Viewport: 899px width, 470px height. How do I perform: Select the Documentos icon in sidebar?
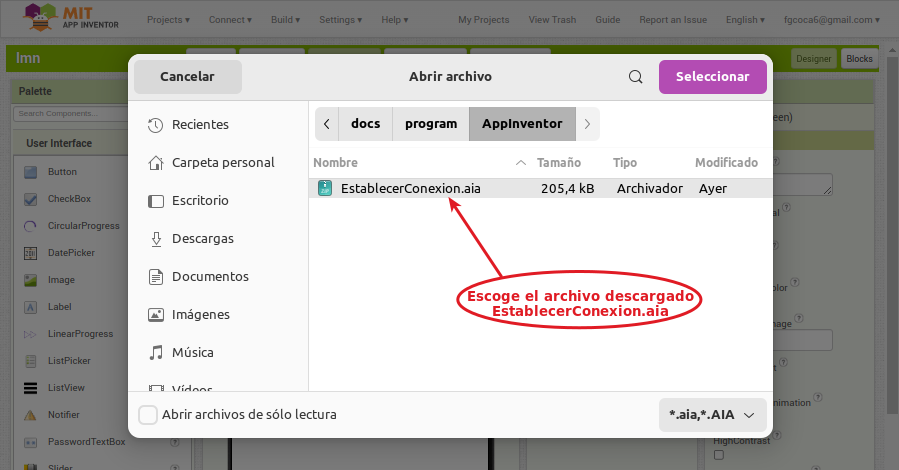(x=155, y=277)
